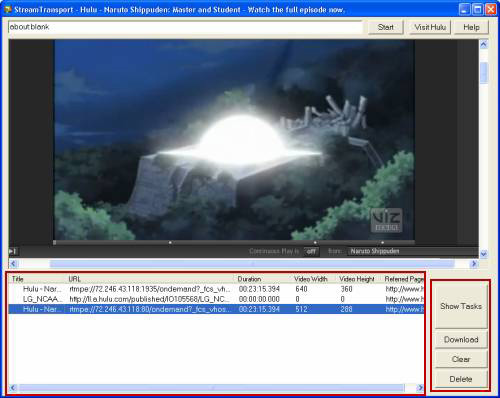This screenshot has height=398, width=500.
Task: Click the Viz Media watermark logo
Action: 386,220
